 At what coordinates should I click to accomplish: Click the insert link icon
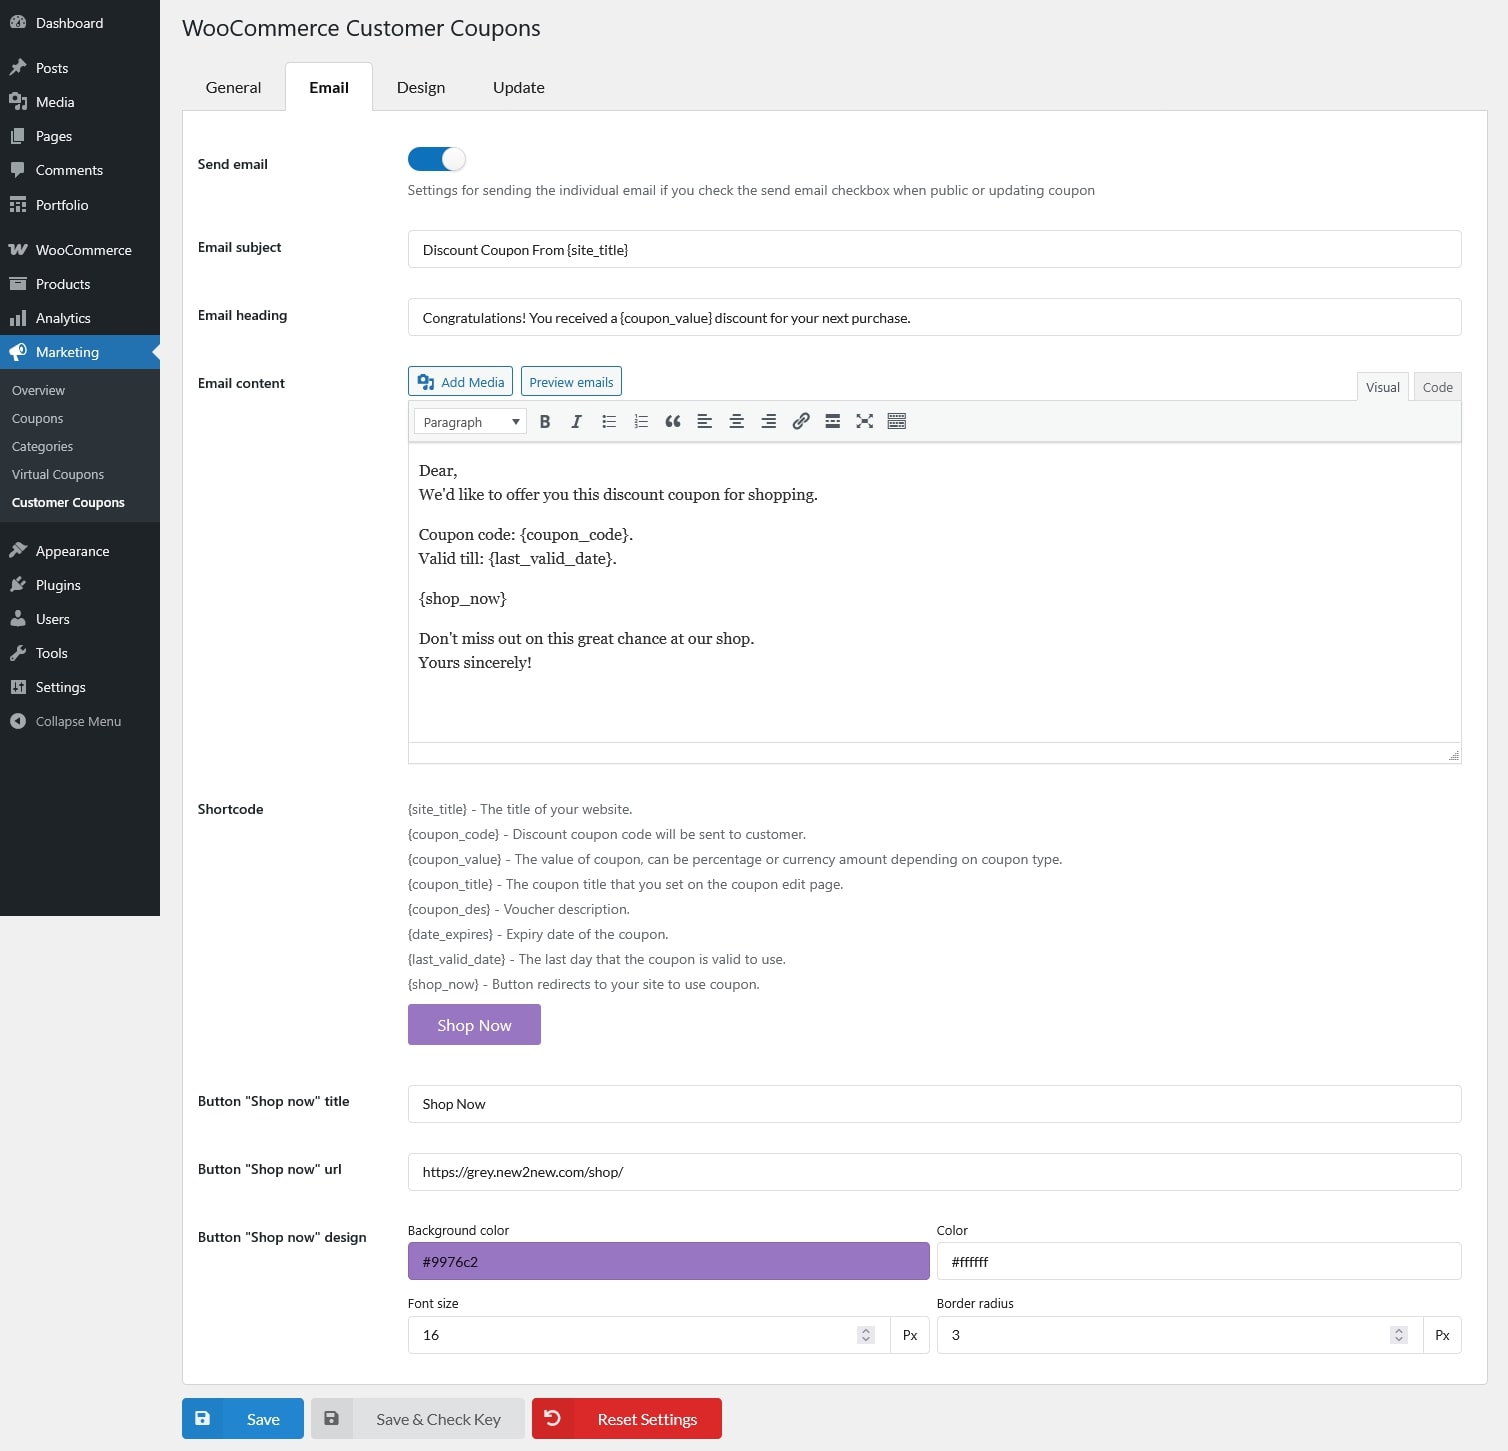[x=801, y=422]
